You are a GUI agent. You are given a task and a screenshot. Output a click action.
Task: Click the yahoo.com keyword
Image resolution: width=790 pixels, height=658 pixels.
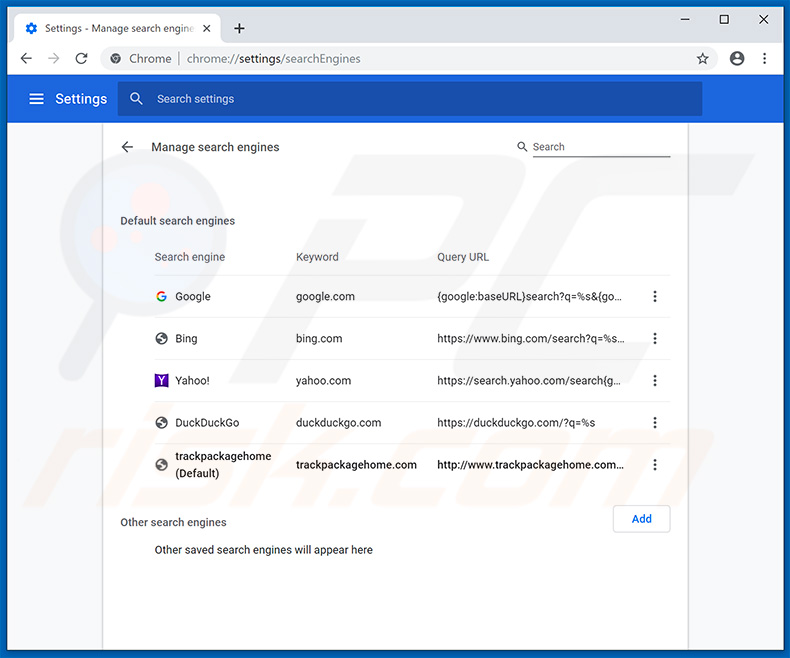click(323, 380)
